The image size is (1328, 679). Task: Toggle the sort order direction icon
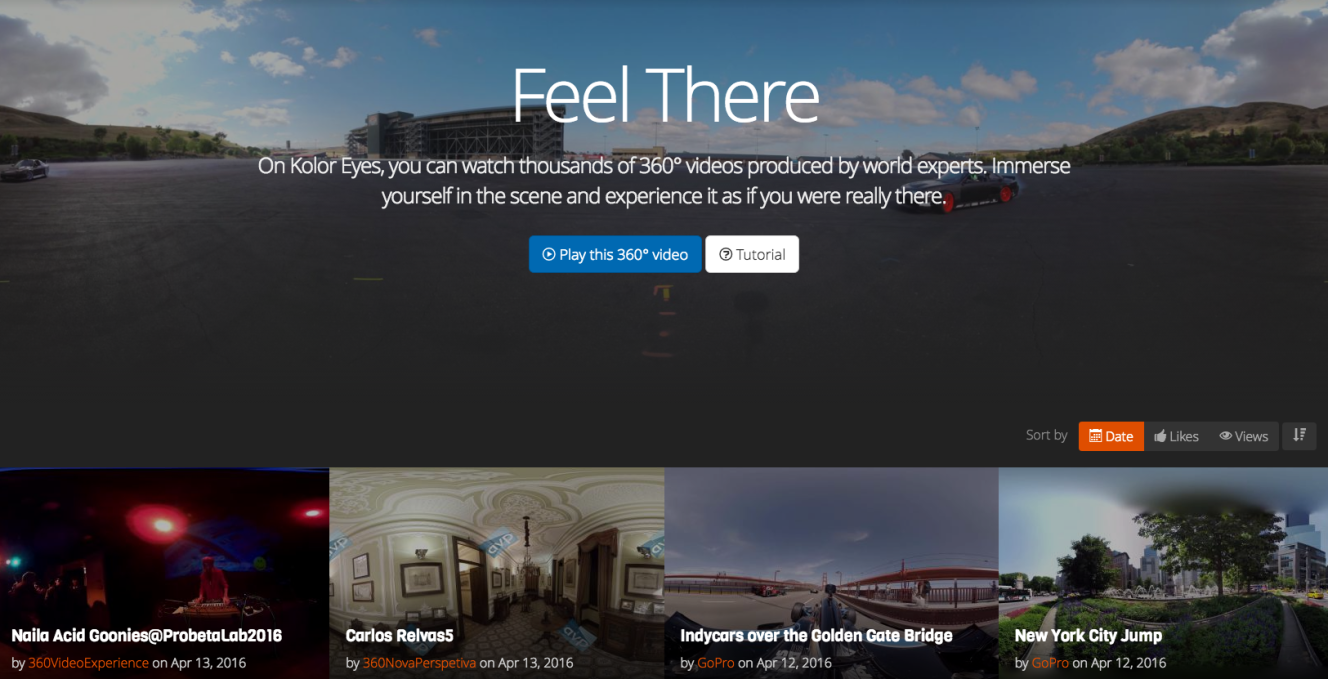(x=1299, y=435)
